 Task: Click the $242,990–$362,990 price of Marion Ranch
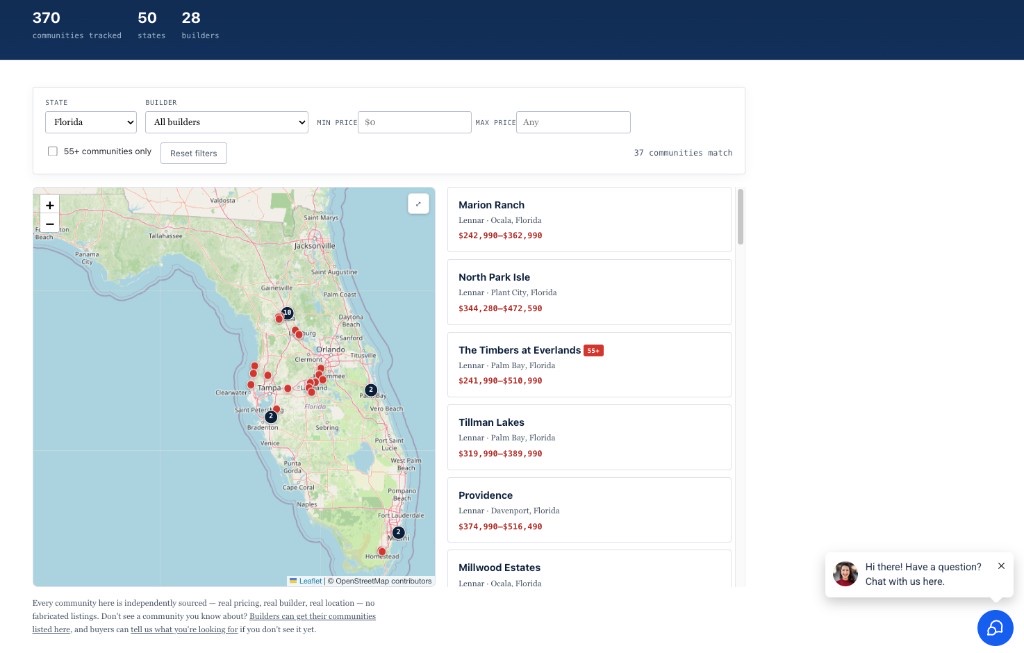click(500, 235)
